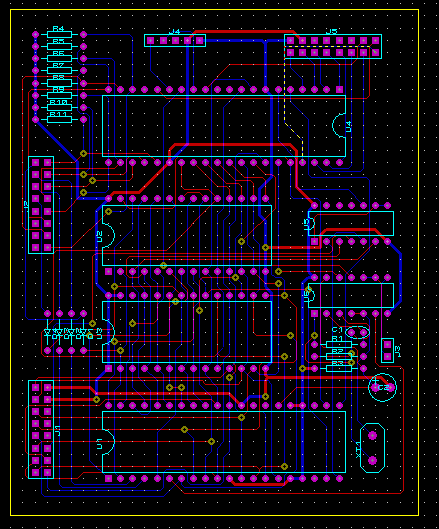Click the J1 connector label
This screenshot has width=439, height=529.
pos(58,430)
